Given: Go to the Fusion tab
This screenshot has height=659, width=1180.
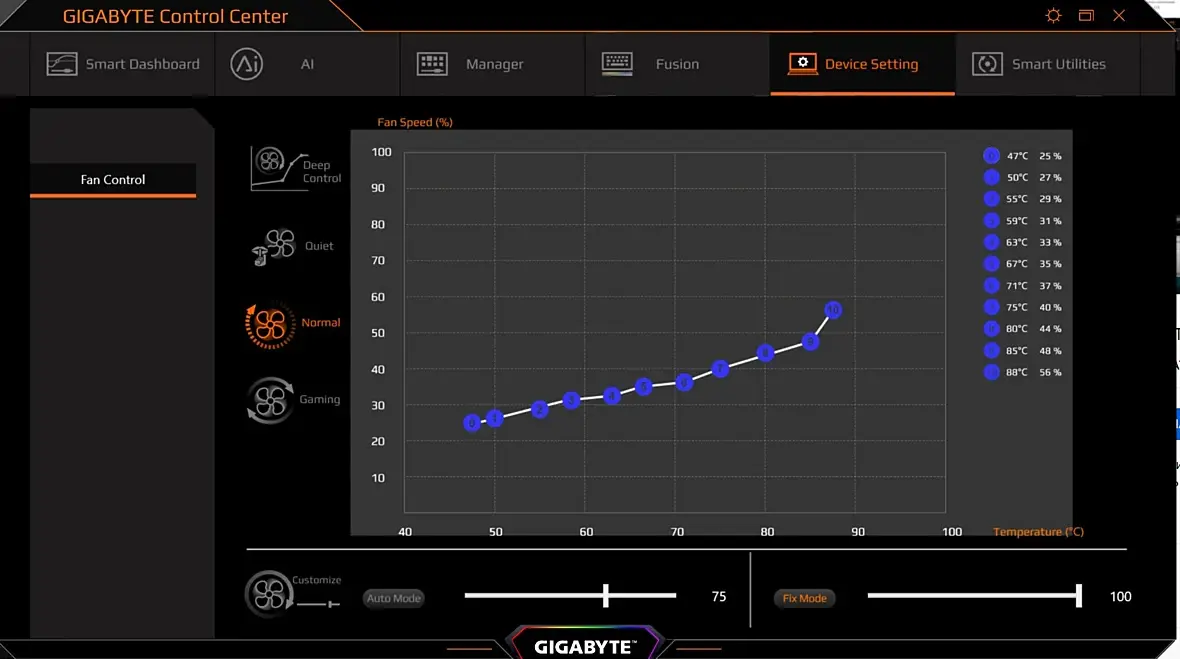Looking at the screenshot, I should point(677,64).
